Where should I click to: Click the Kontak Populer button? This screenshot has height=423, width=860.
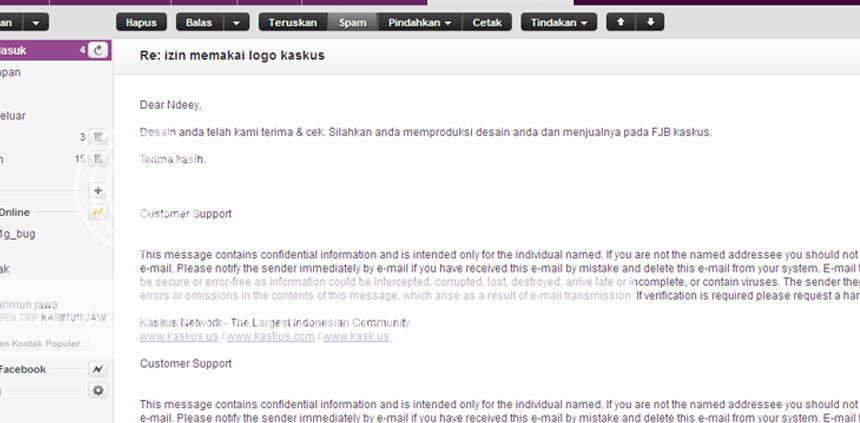pos(44,343)
